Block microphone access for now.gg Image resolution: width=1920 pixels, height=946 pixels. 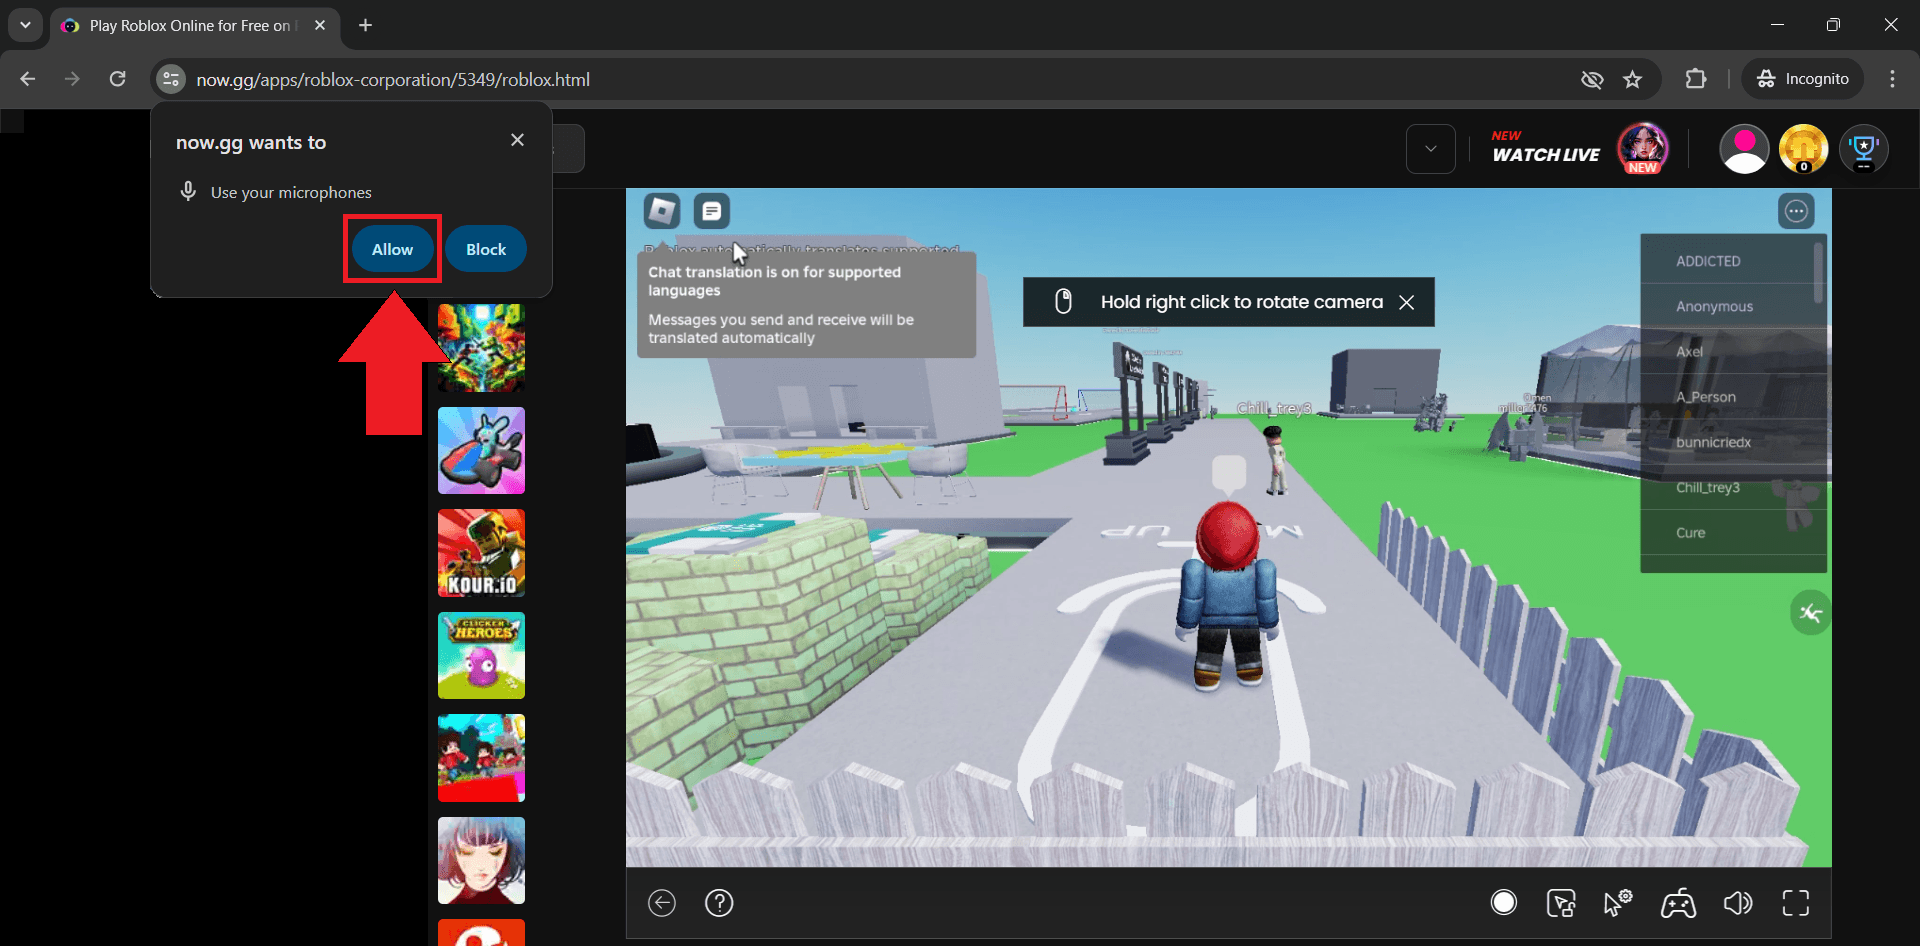pos(486,249)
